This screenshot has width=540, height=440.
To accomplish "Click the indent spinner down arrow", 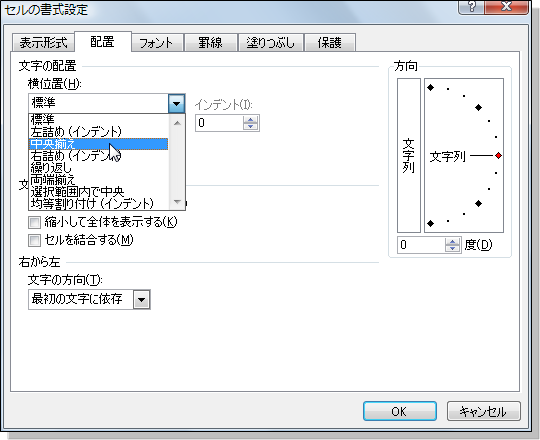I will pyautogui.click(x=250, y=126).
